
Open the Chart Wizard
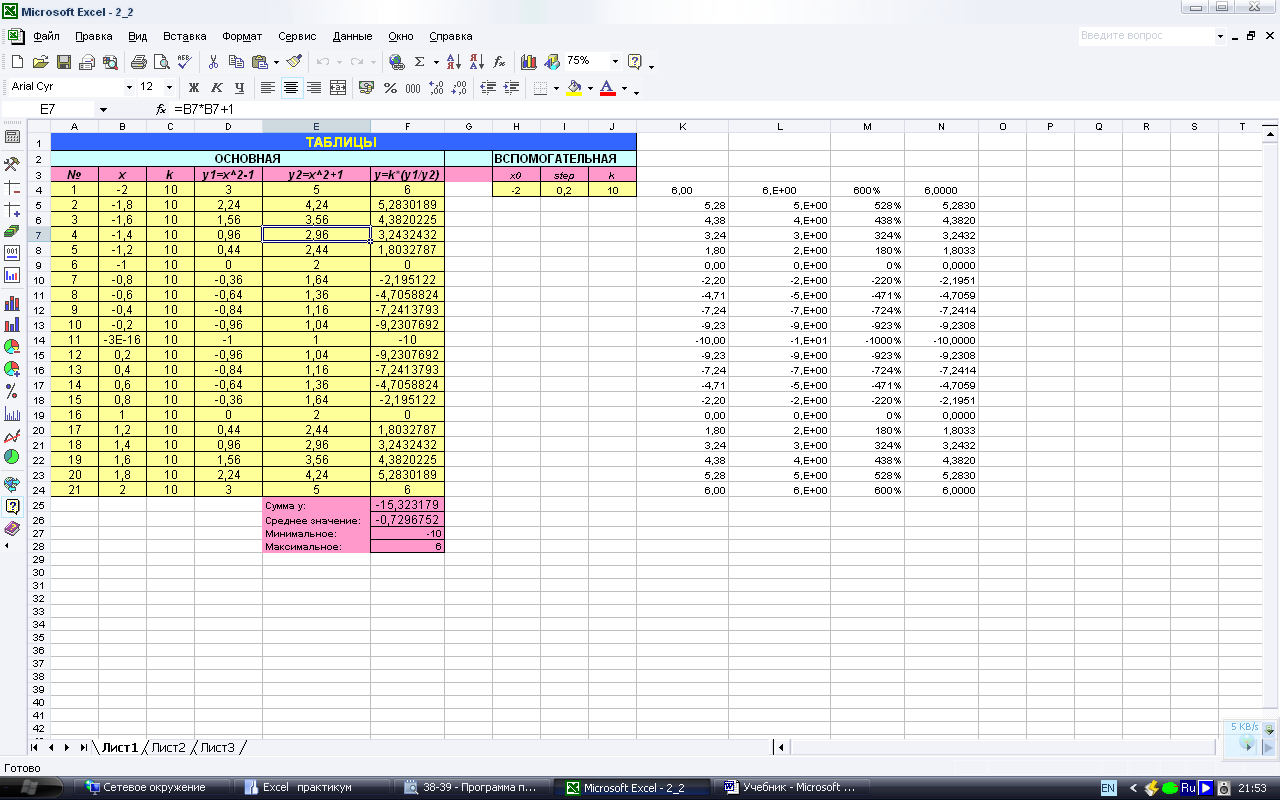click(x=528, y=62)
